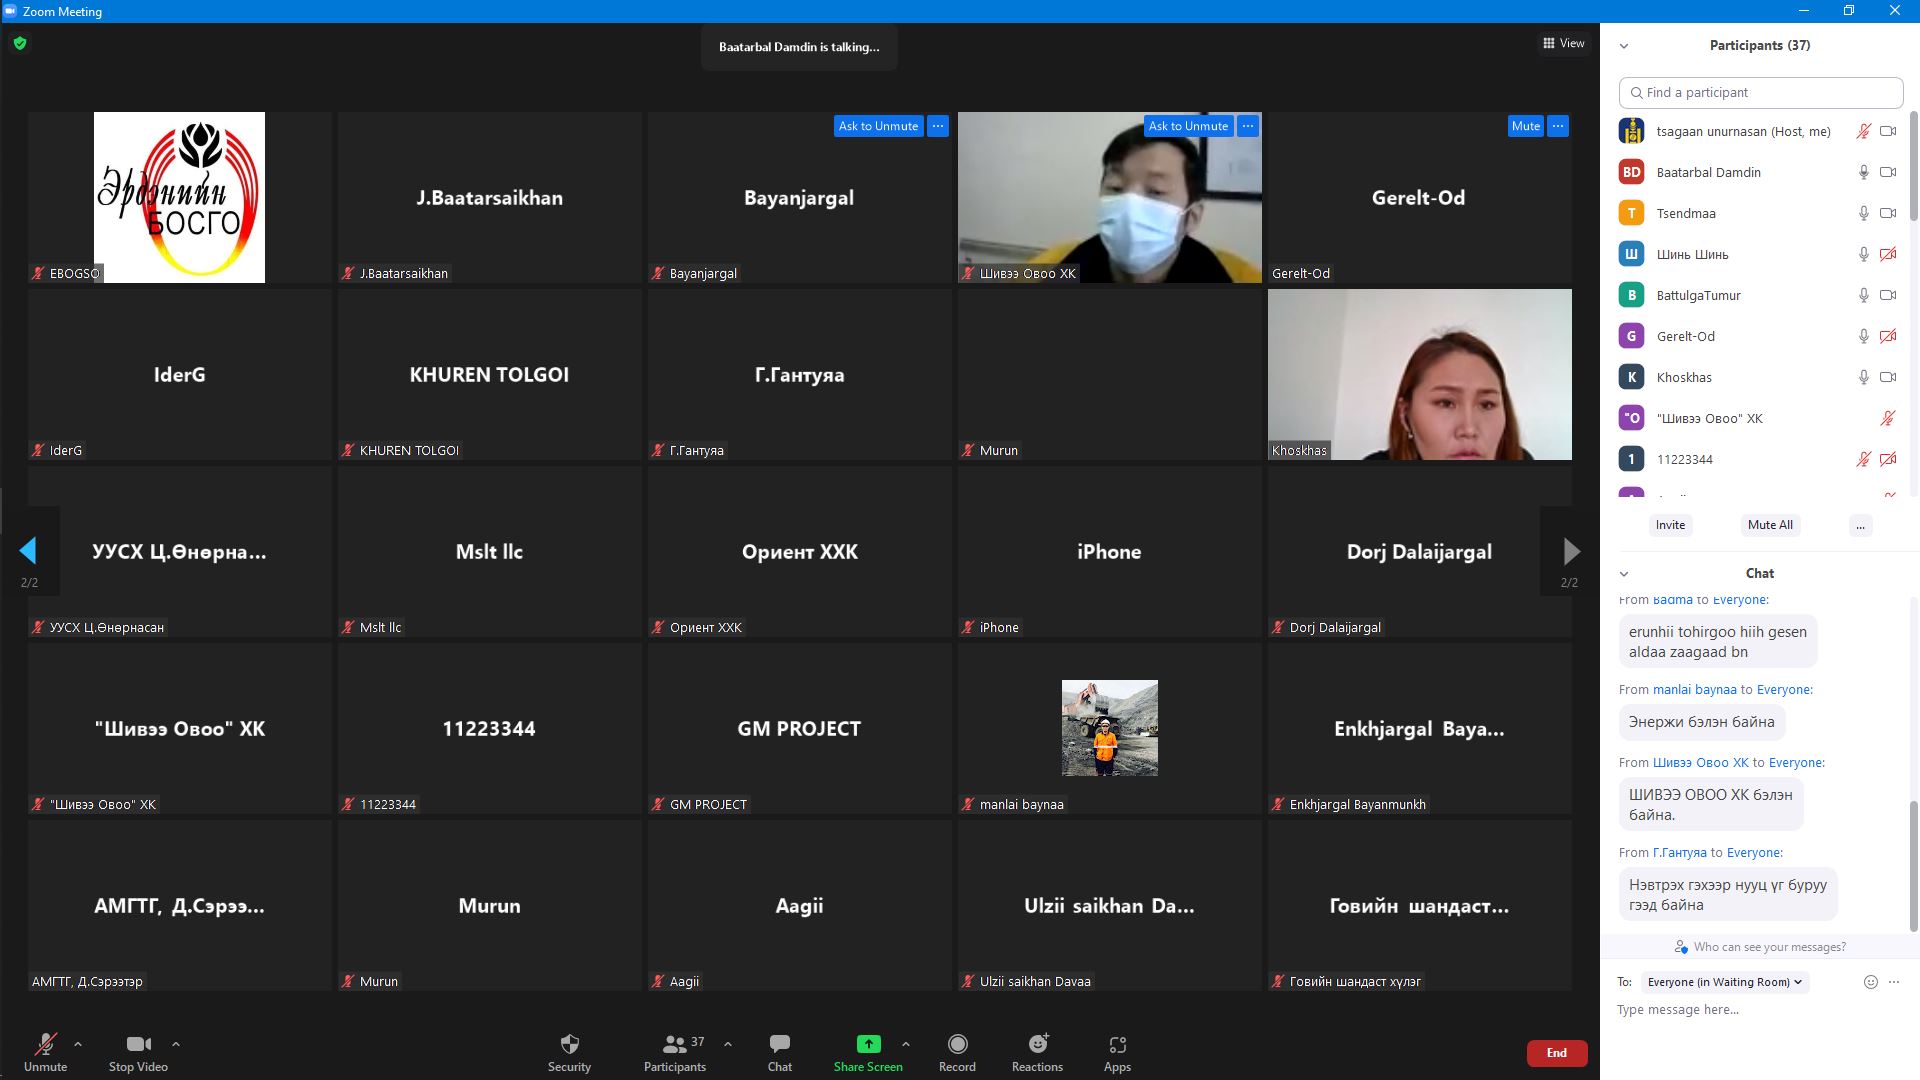The height and width of the screenshot is (1080, 1920).
Task: Open more options on Gerelt-Od tile
Action: coord(1557,126)
